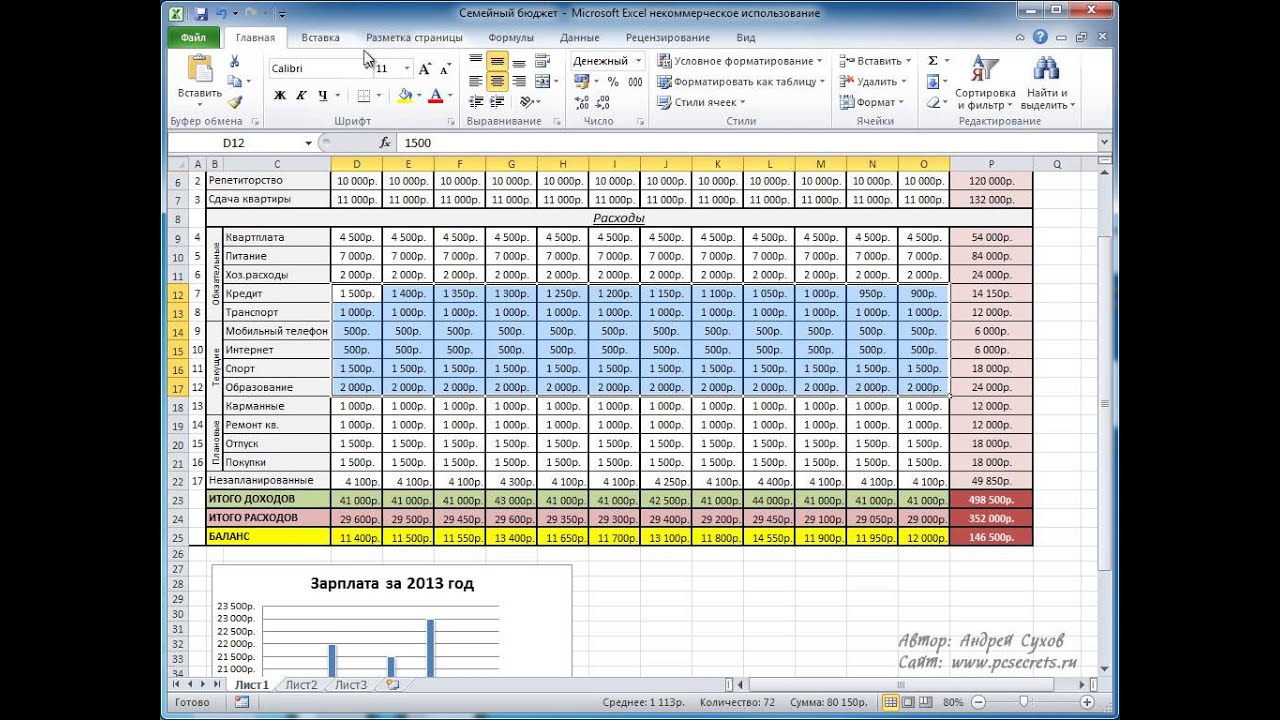Increase font size with large A icon
This screenshot has height=720, width=1280.
tap(425, 69)
